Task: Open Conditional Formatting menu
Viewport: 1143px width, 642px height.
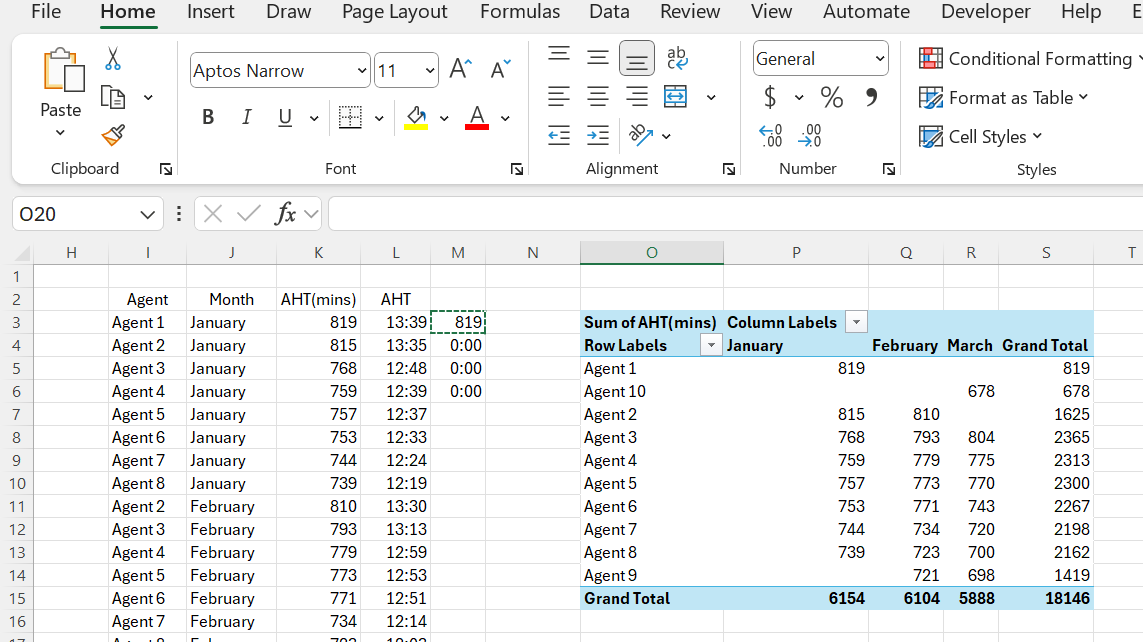Action: pos(1029,58)
